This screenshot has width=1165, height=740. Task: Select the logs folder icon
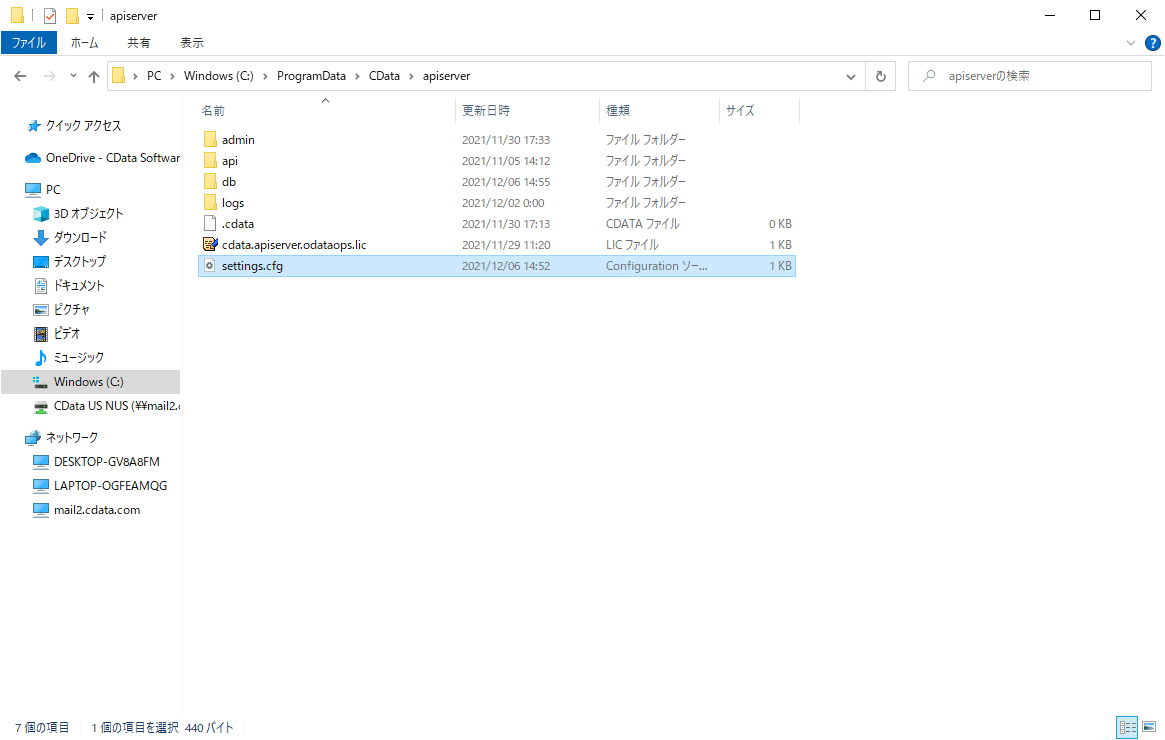pos(210,203)
